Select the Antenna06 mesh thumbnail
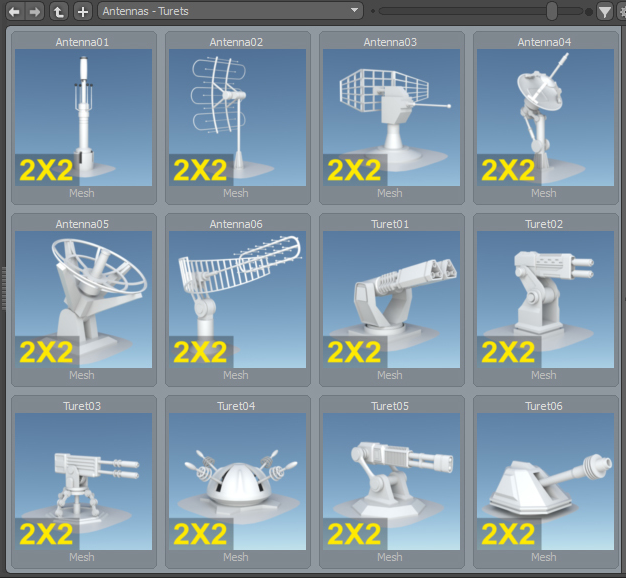Image resolution: width=626 pixels, height=579 pixels. (x=238, y=299)
